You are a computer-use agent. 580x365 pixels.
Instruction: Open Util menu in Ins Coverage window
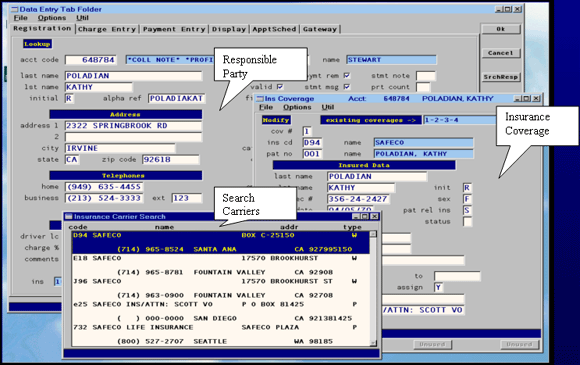click(328, 107)
